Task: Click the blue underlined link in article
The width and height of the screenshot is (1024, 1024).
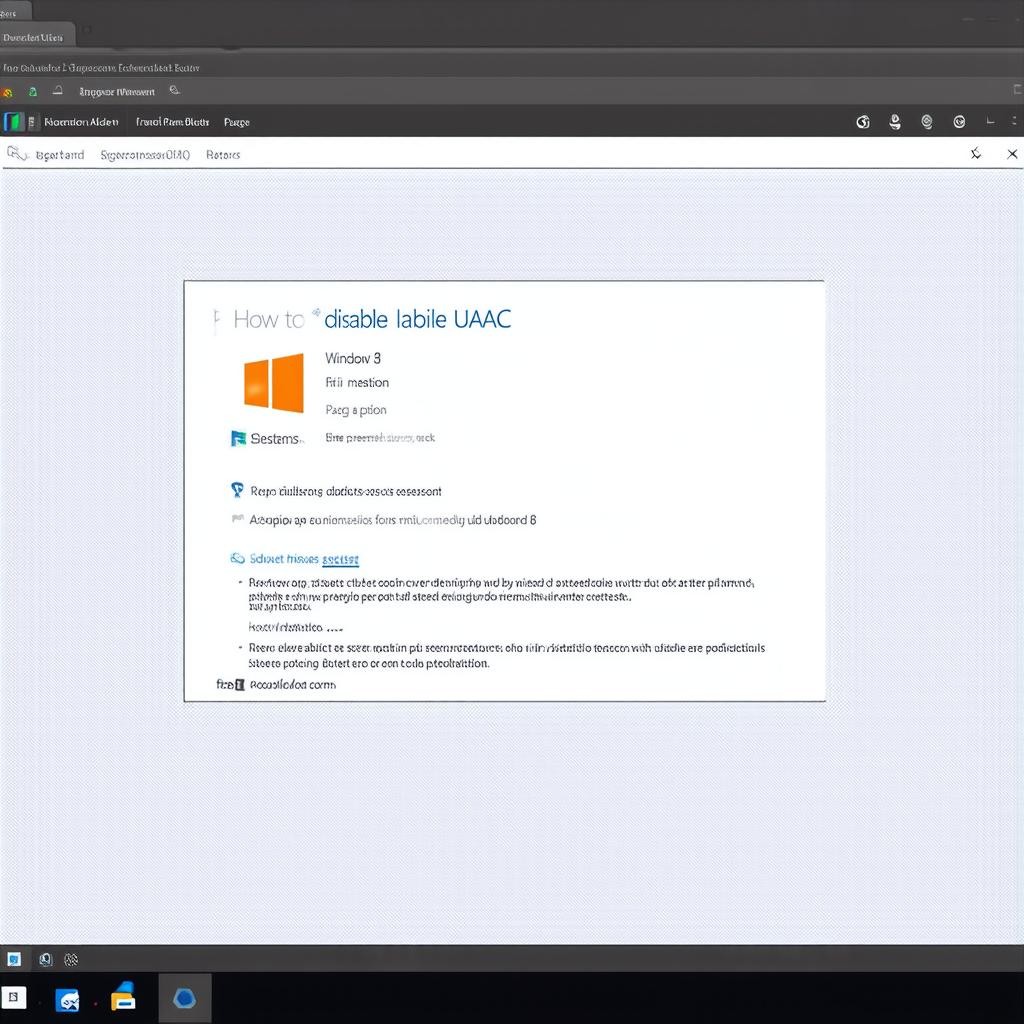Action: pos(340,560)
